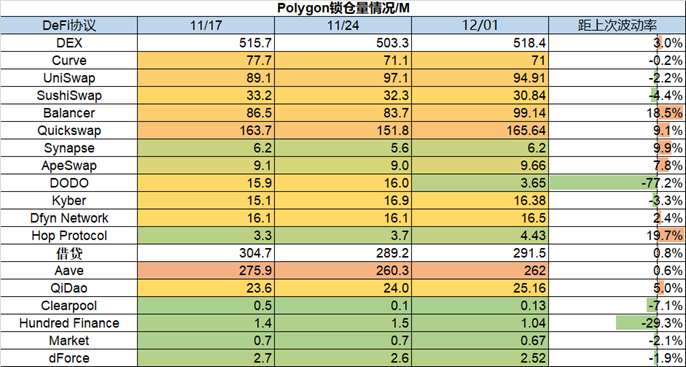686x367 pixels.
Task: Click the 'dForce' protocol cell
Action: click(x=69, y=358)
